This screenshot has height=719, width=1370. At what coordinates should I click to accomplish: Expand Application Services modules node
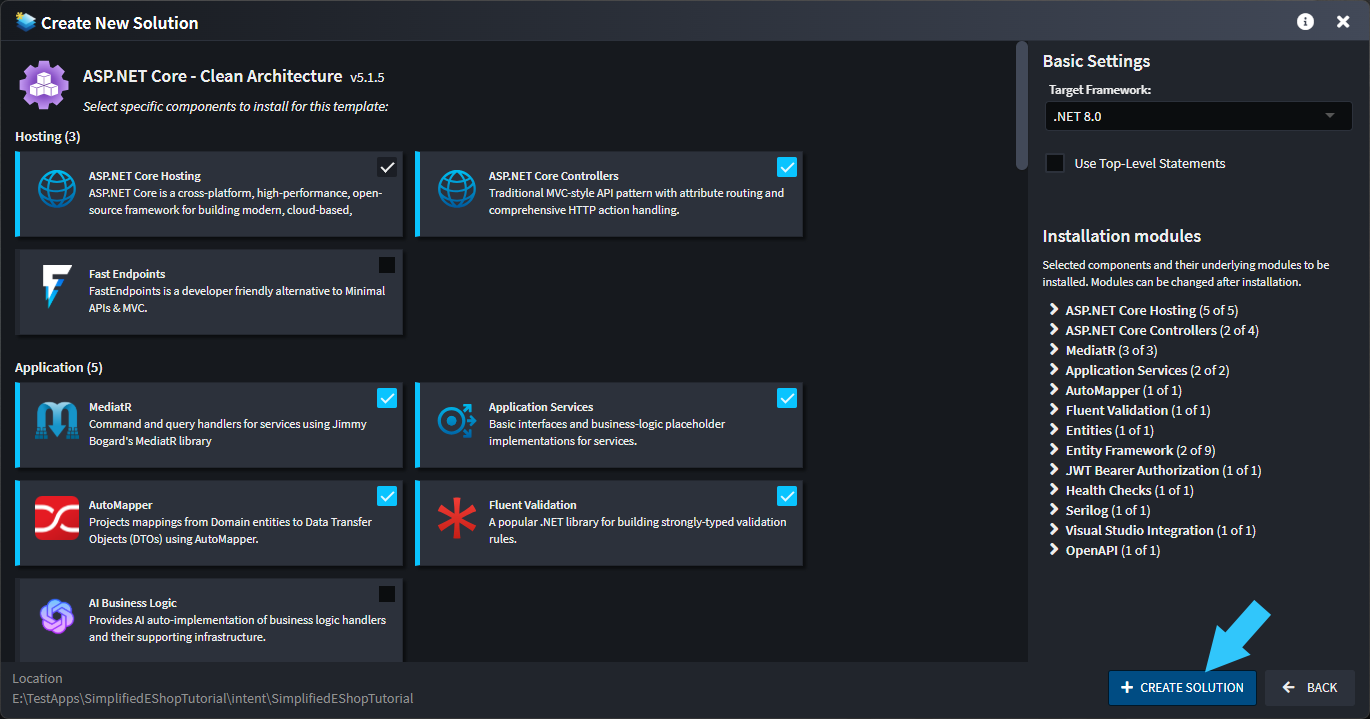coord(1054,370)
